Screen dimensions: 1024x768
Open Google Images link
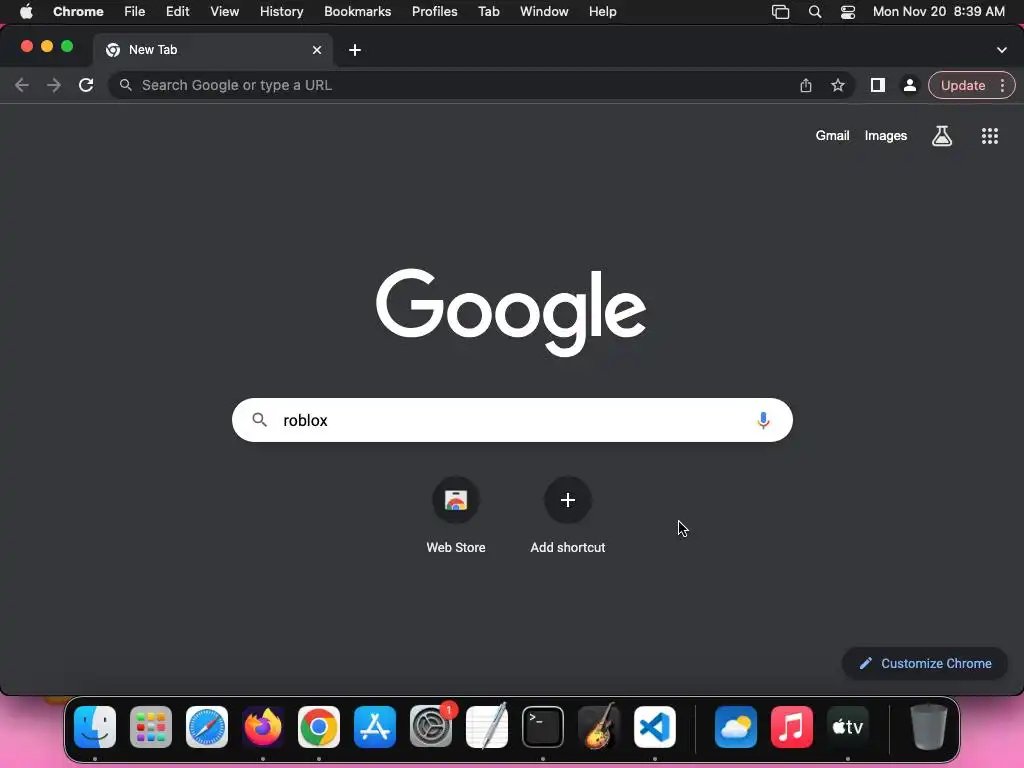point(886,136)
